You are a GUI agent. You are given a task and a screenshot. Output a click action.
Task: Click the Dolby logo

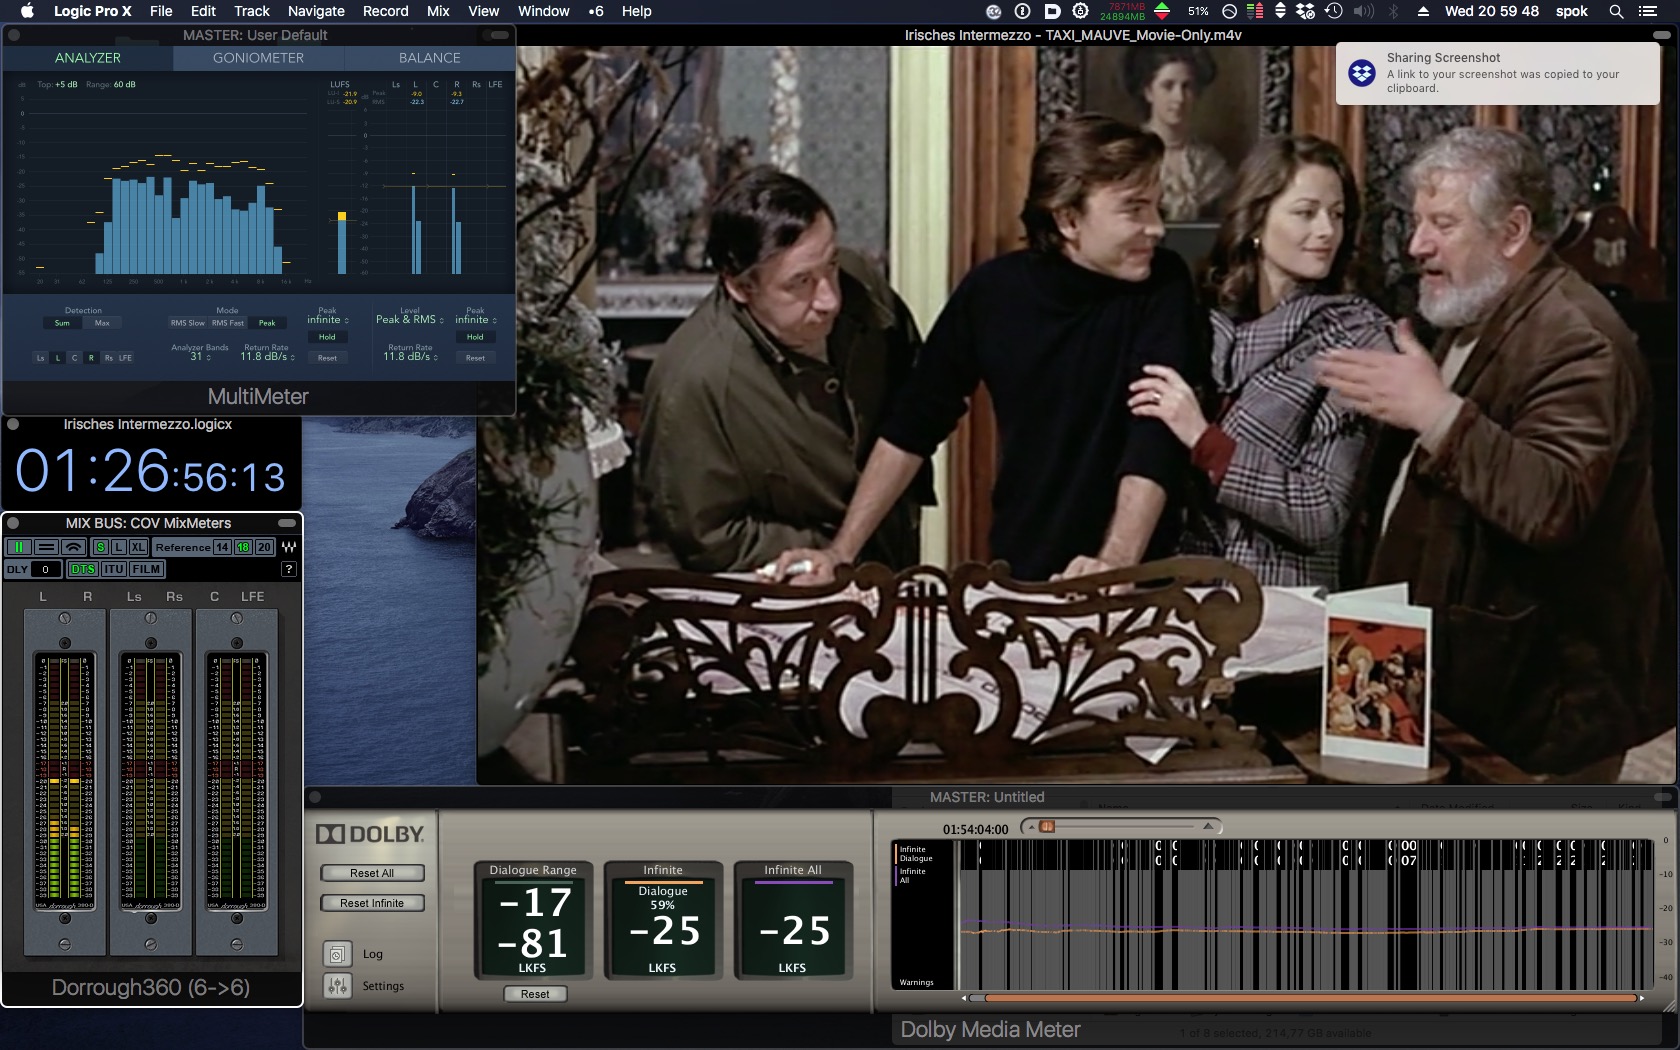click(370, 834)
